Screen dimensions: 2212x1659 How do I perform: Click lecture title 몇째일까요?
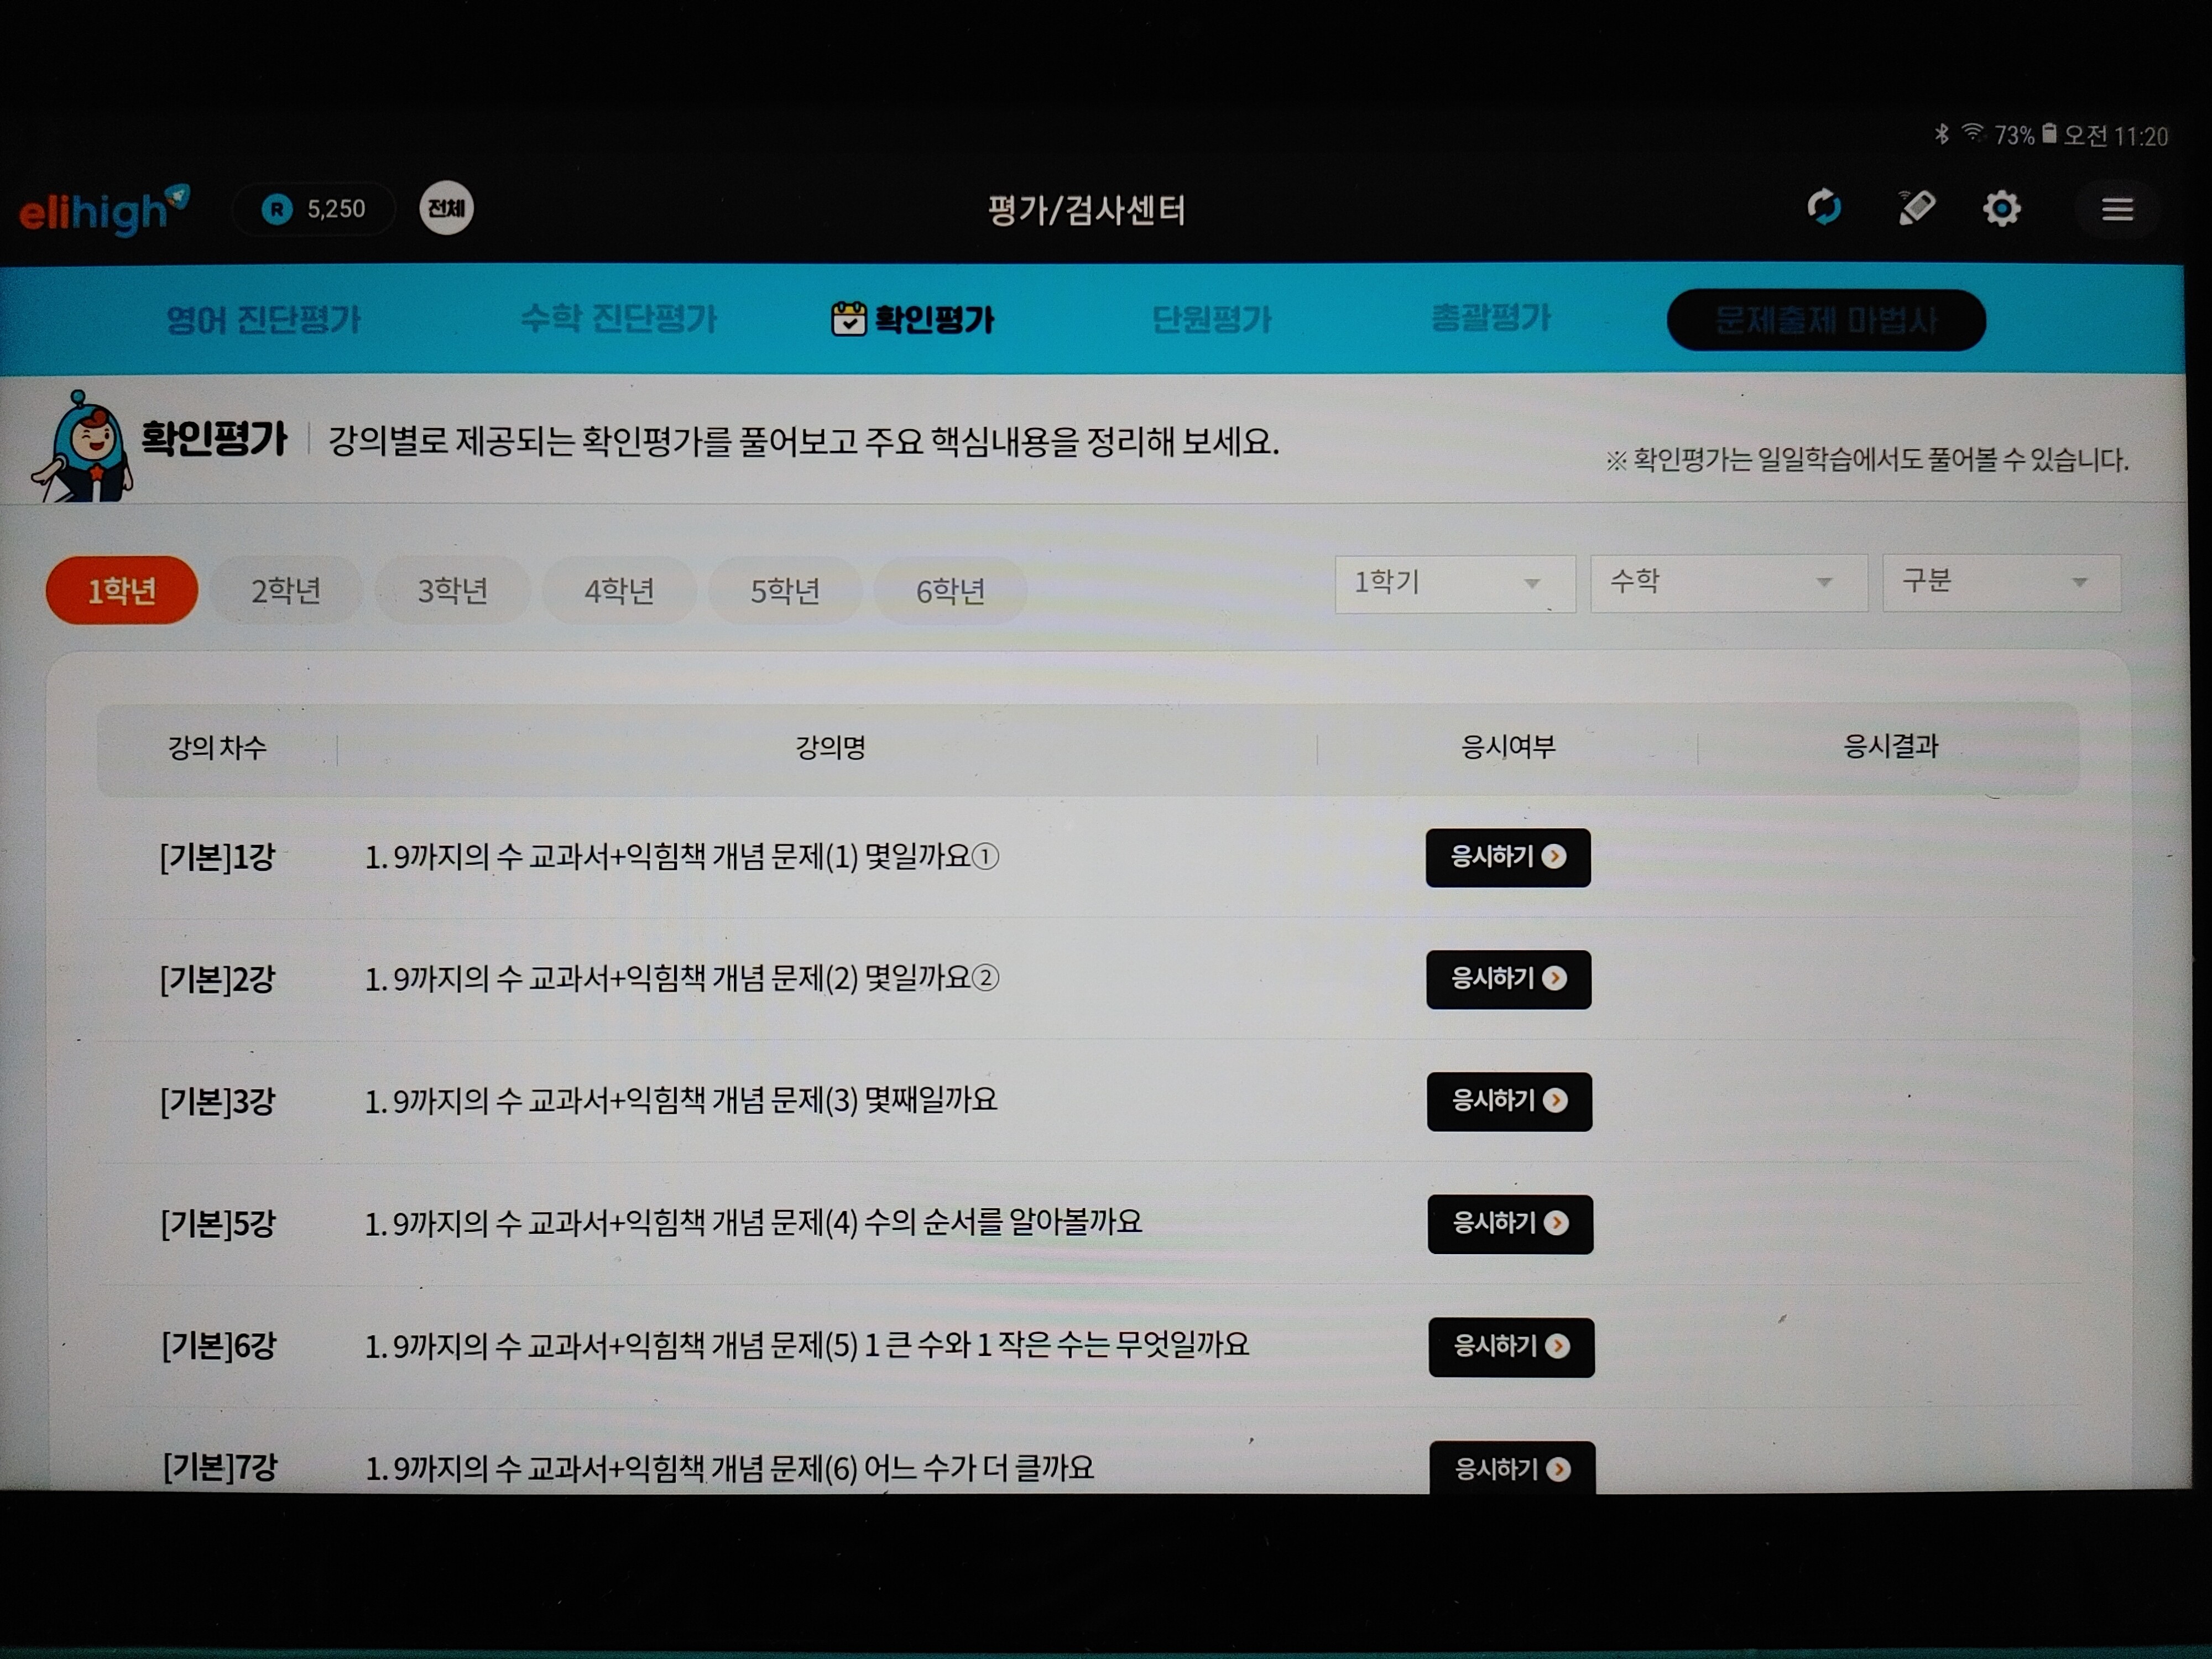point(681,1101)
